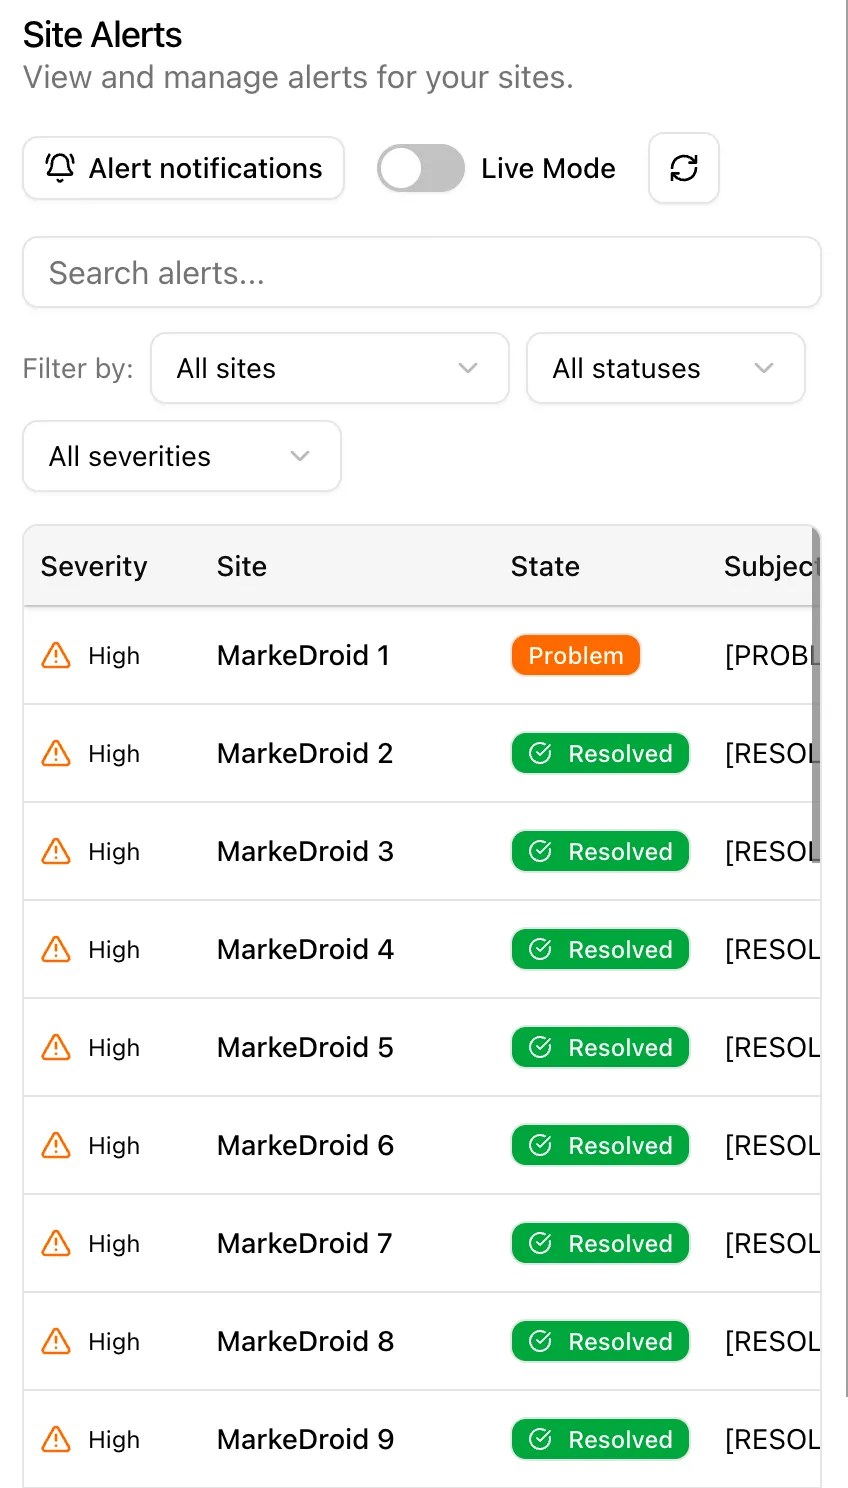Click checkmark icon in MarkeDroid 5 Resolved badge
This screenshot has height=1488, width=848.
[540, 1047]
